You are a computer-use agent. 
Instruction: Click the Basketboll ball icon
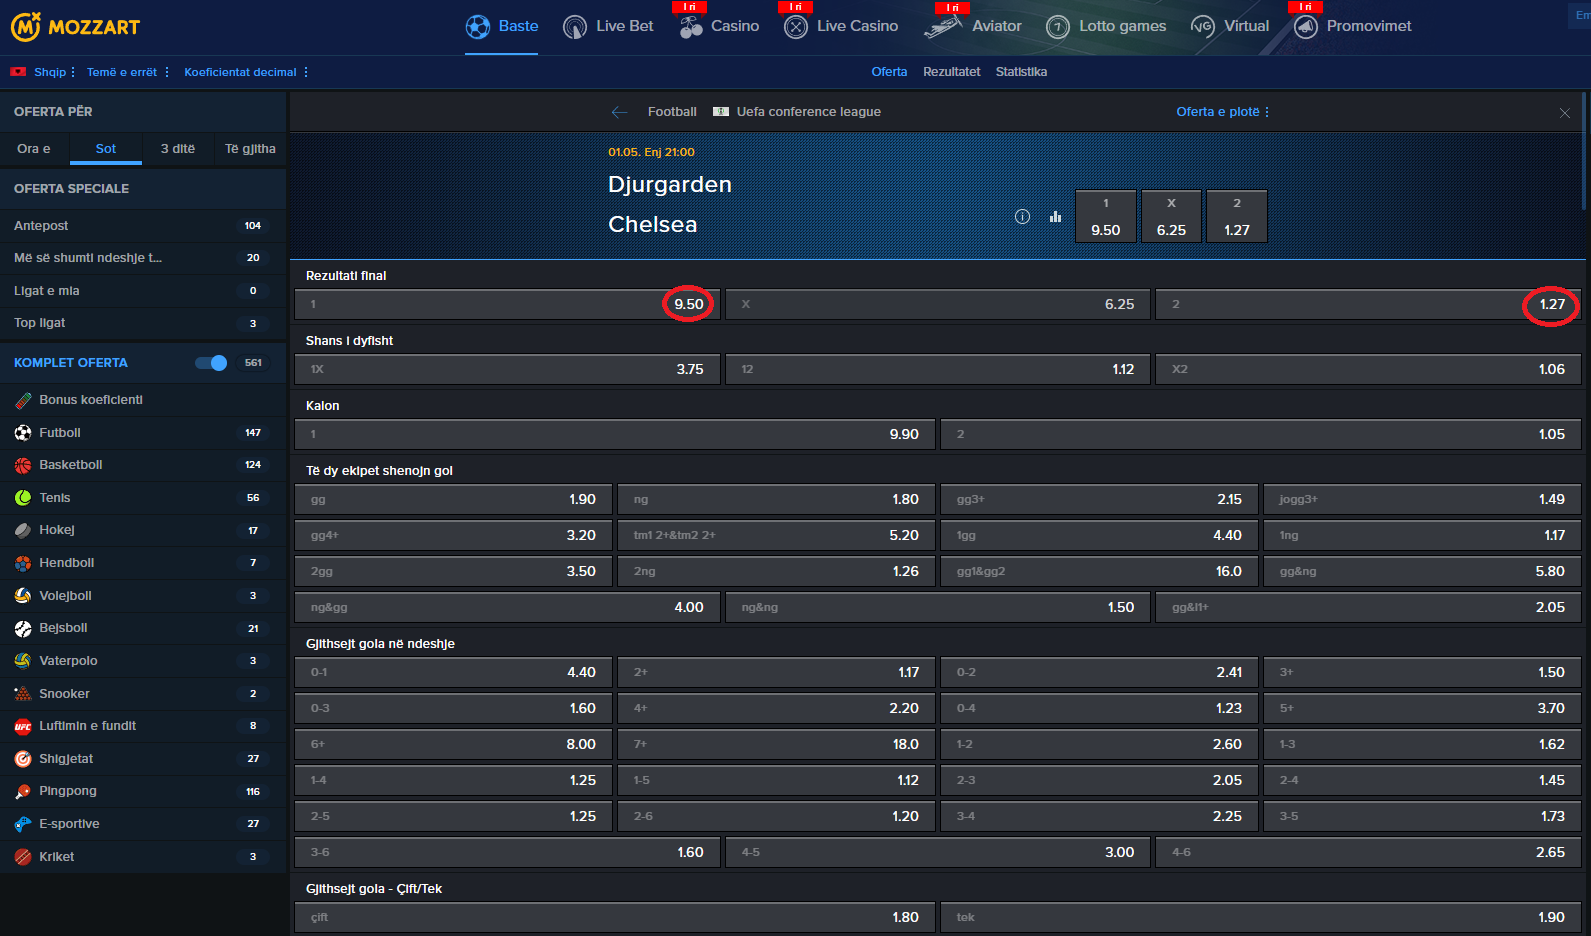pyautogui.click(x=23, y=465)
